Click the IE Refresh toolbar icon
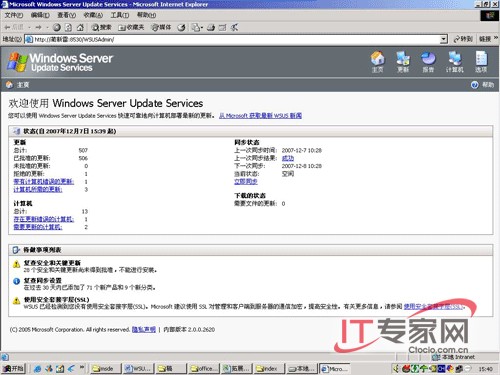500x375 pixels. [68, 27]
